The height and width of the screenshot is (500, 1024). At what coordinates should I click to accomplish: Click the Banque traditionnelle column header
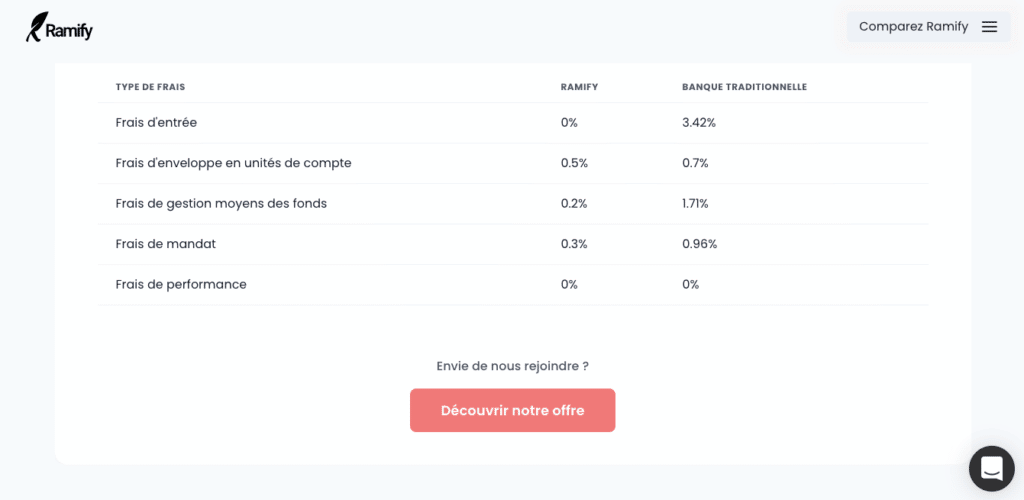point(744,87)
